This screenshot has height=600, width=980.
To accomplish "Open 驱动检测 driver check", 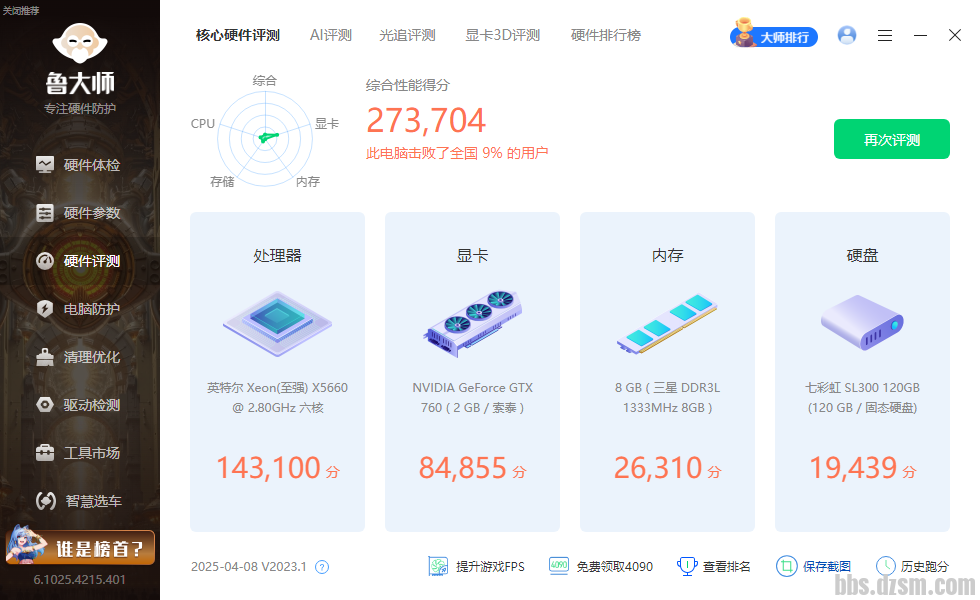I will tap(79, 405).
